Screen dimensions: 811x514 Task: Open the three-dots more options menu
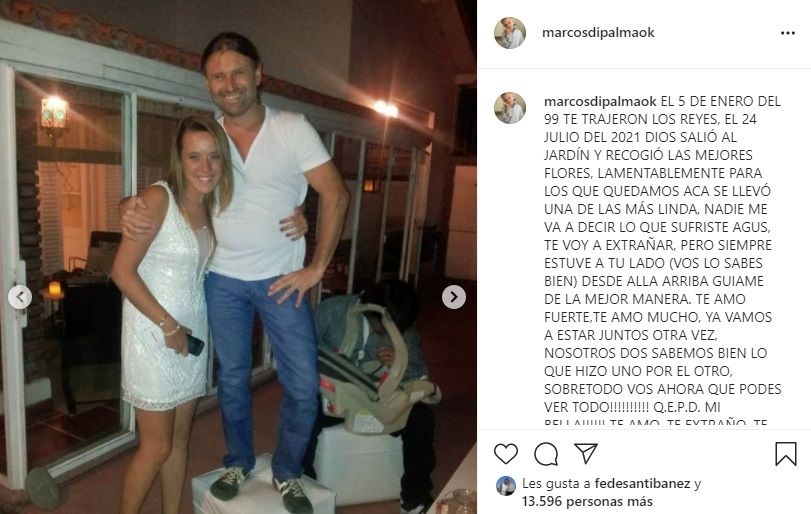coord(788,33)
